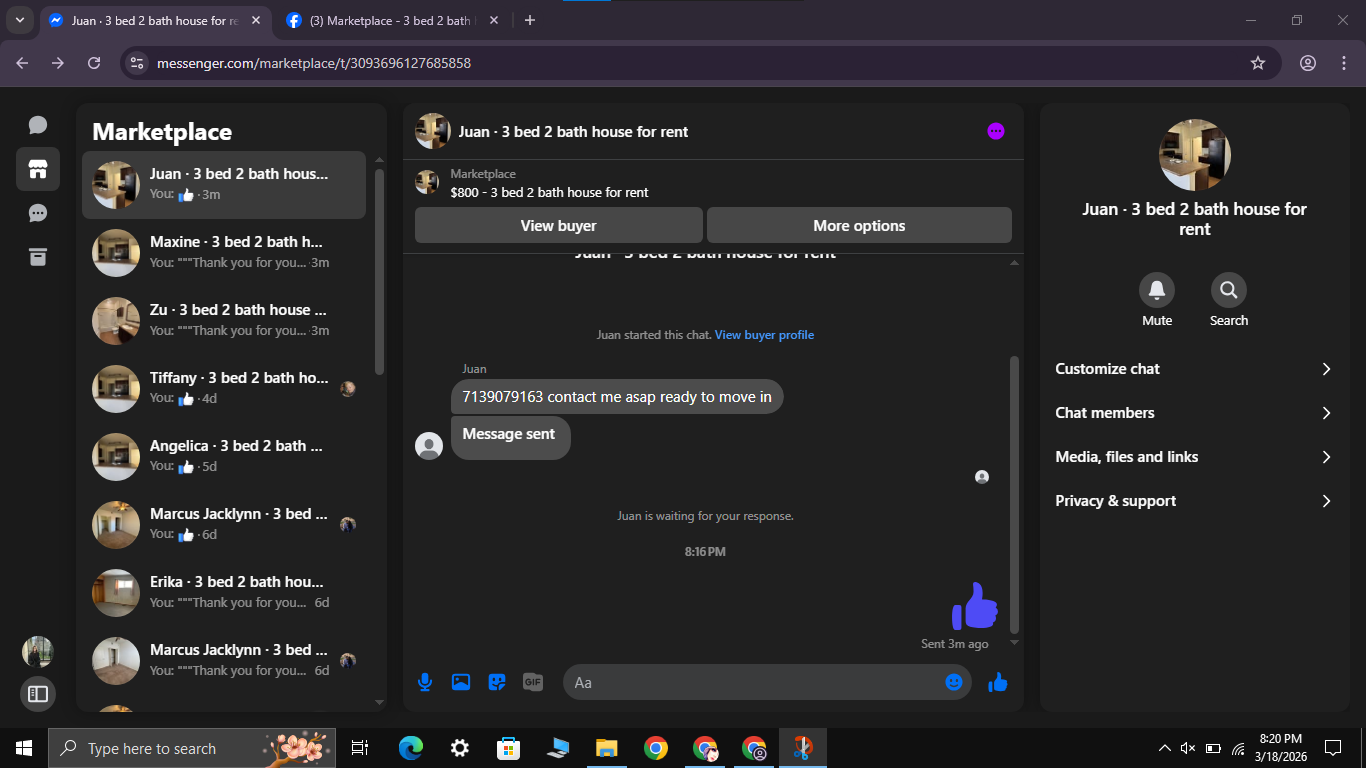Expand Media, files and links section
Viewport: 1366px width, 768px height.
(1194, 457)
